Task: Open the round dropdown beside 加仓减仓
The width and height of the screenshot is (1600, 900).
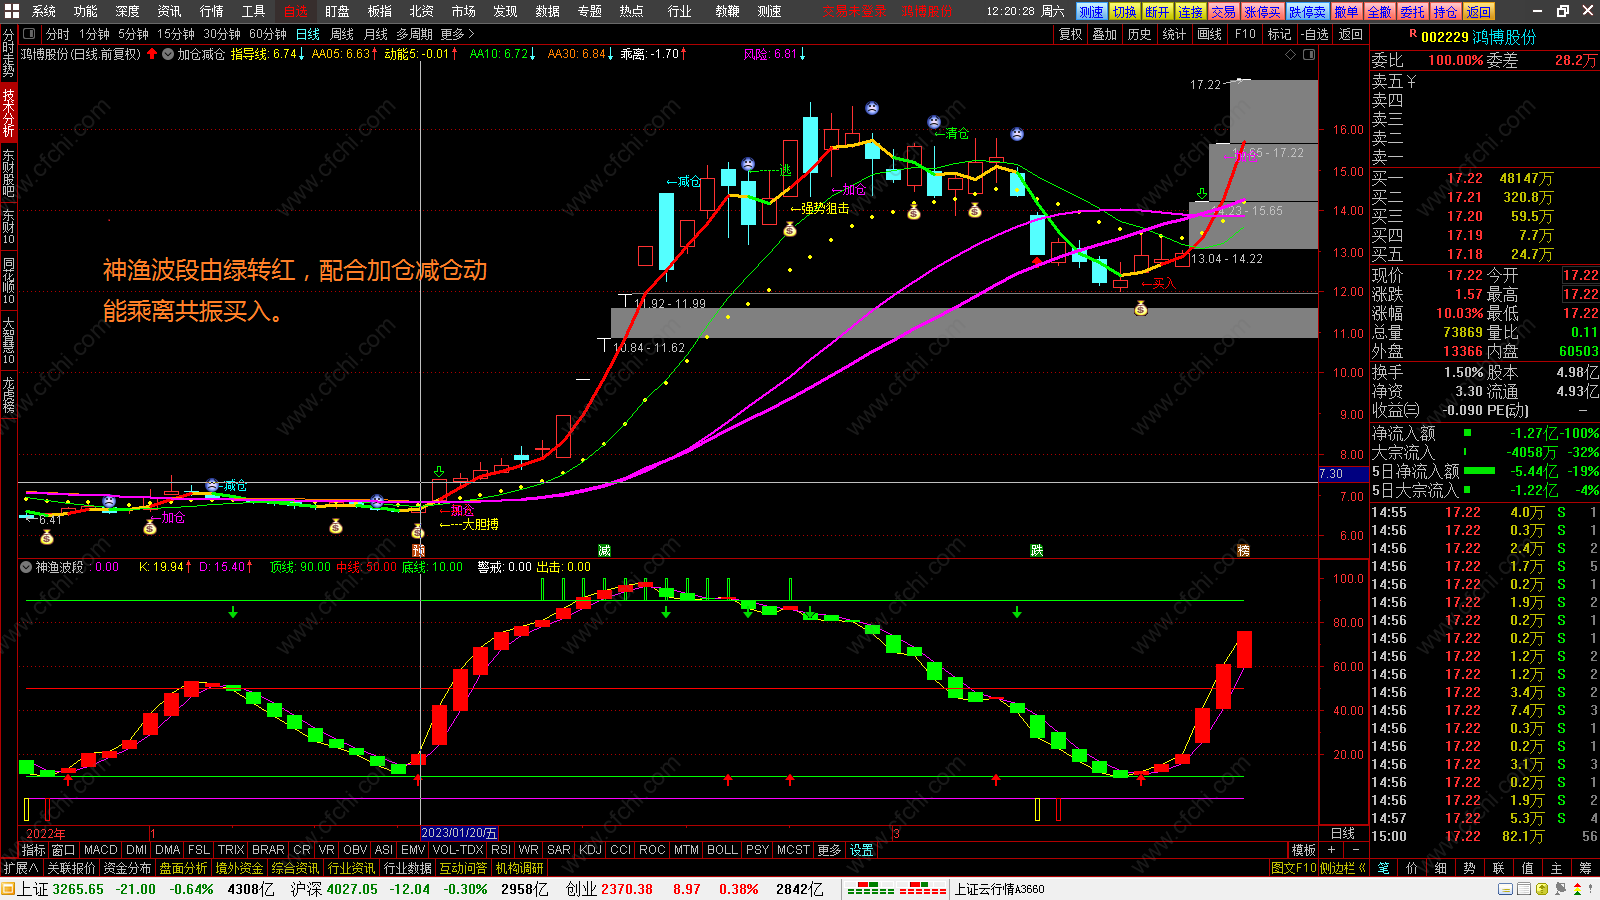Action: click(x=168, y=54)
